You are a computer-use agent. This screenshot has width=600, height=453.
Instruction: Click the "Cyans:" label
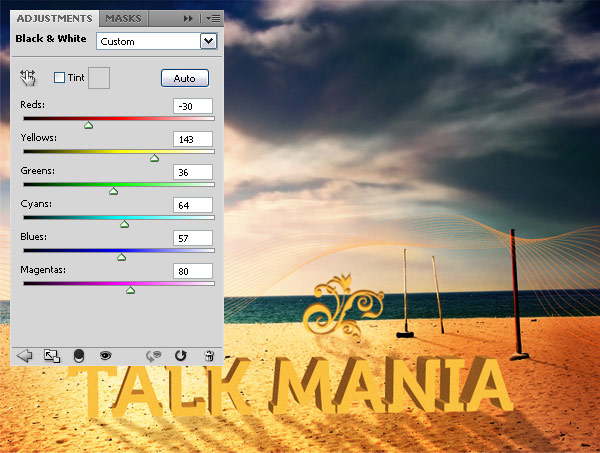(36, 204)
